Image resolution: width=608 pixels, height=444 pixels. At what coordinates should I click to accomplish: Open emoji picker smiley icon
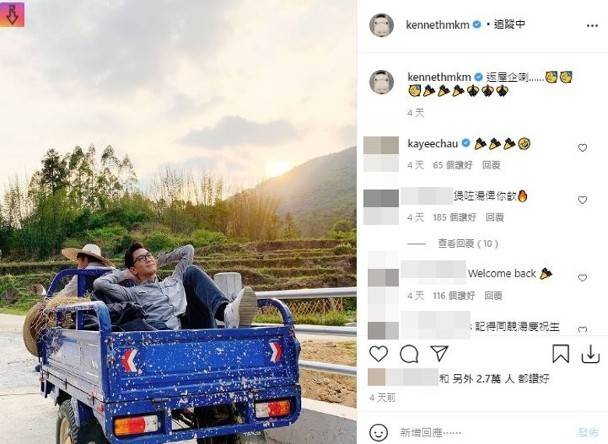[378, 432]
